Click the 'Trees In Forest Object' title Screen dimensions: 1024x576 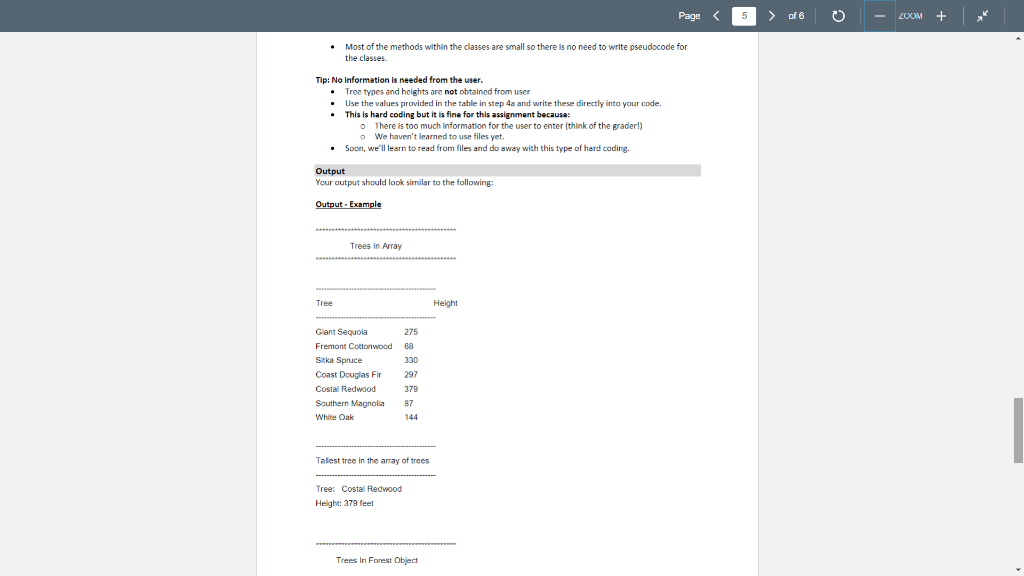pyautogui.click(x=377, y=560)
